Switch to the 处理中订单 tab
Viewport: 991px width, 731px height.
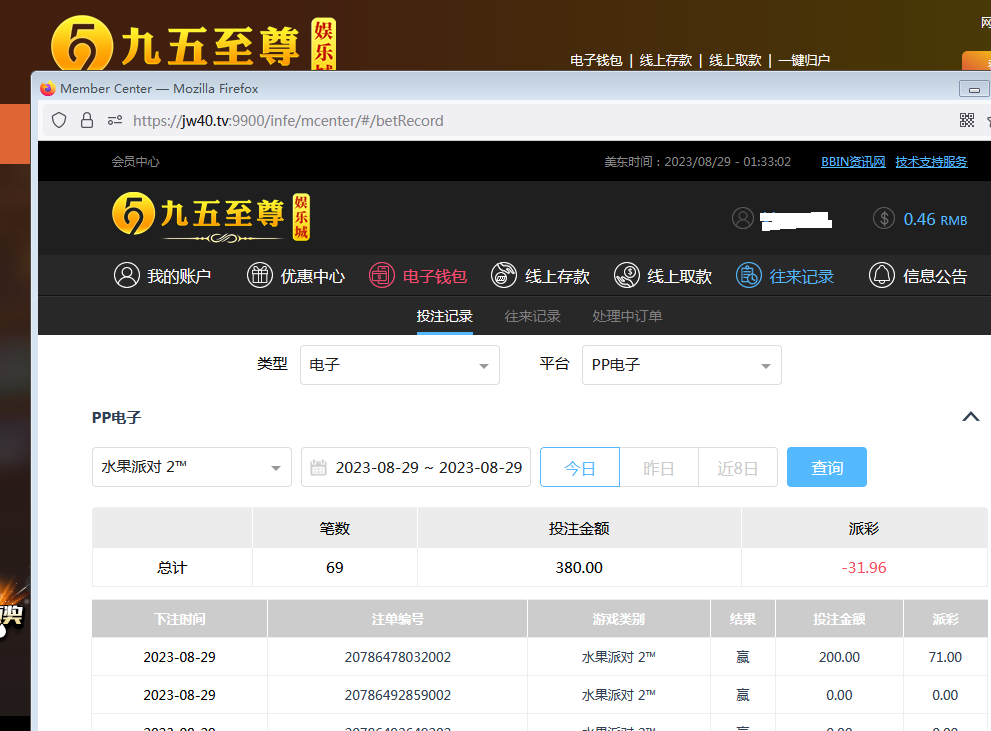tap(627, 316)
